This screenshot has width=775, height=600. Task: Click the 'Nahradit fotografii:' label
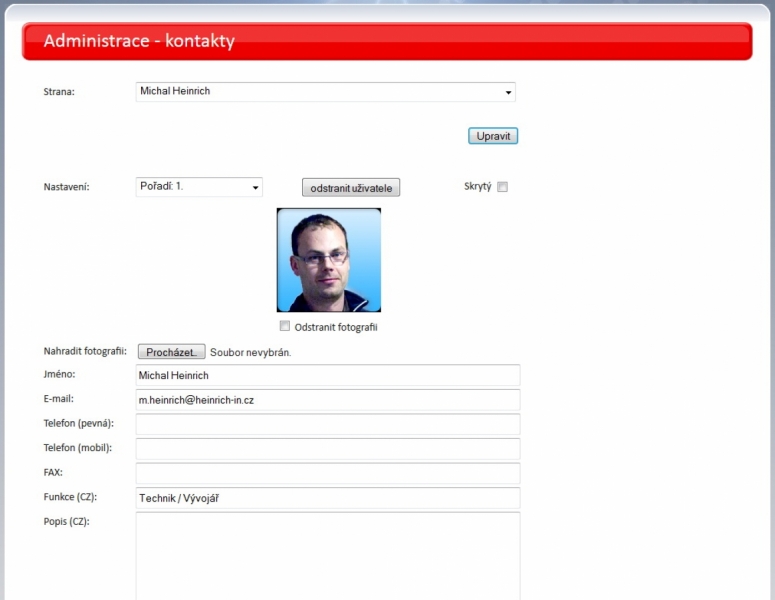(85, 351)
